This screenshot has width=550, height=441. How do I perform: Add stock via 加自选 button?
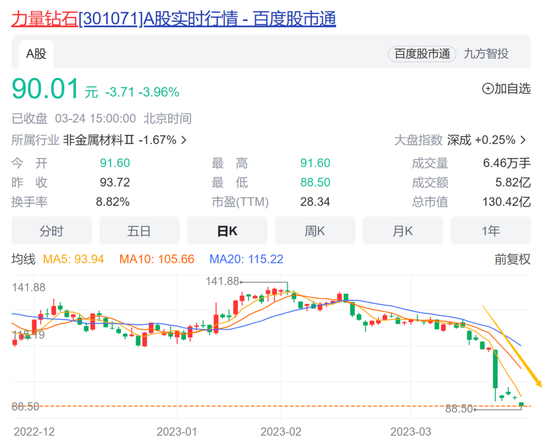point(506,89)
